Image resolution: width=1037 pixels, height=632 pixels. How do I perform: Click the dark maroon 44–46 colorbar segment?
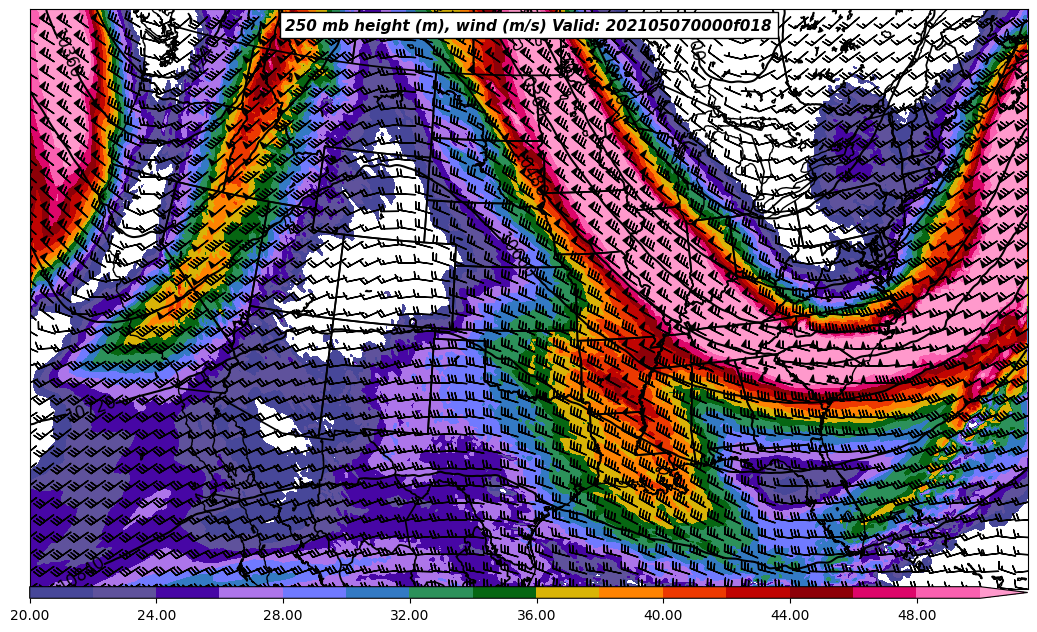coord(822,592)
